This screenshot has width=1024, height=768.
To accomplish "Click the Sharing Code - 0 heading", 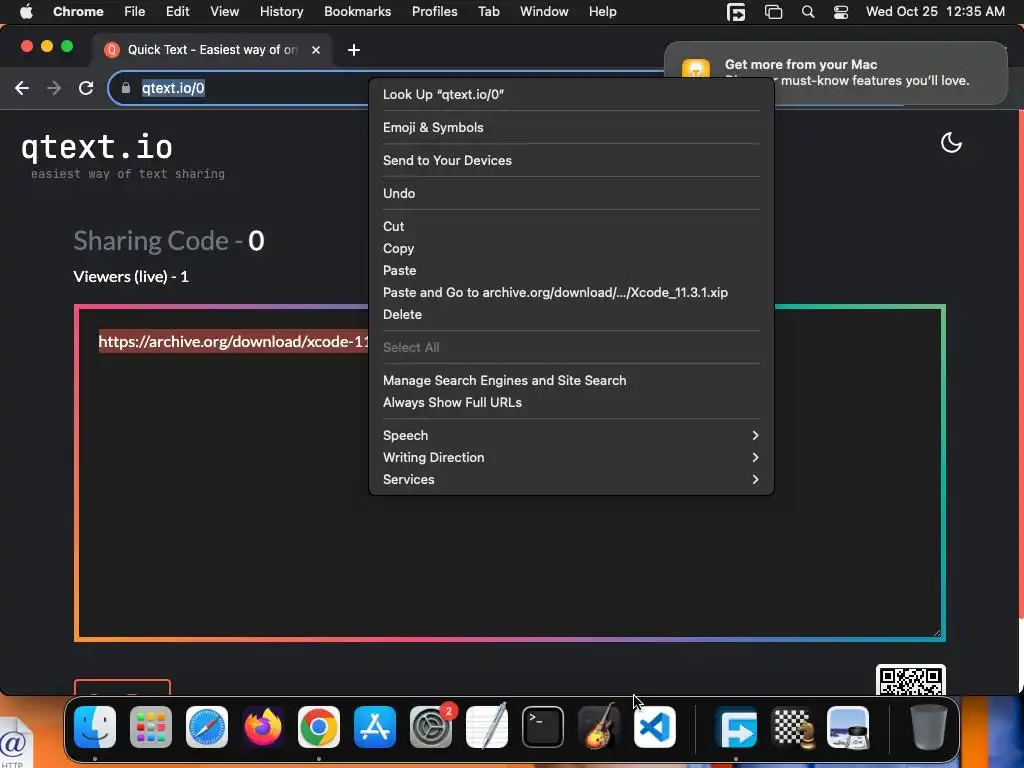I will click(x=168, y=241).
